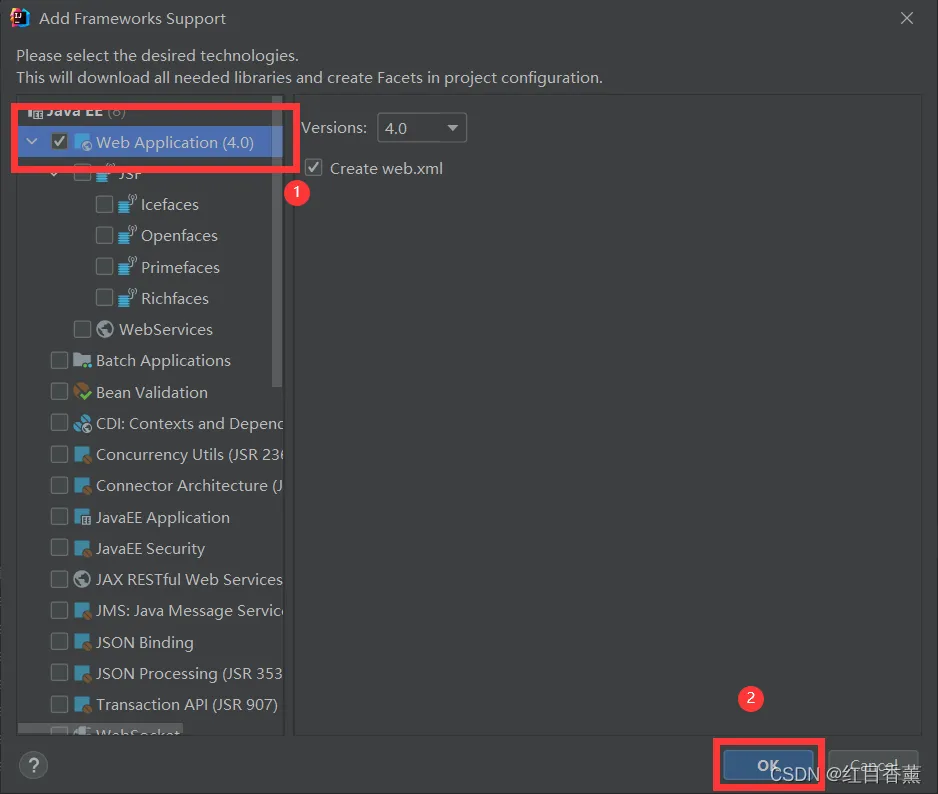The height and width of the screenshot is (794, 938).
Task: Click the Concurrency Utils icon
Action: click(x=82, y=454)
